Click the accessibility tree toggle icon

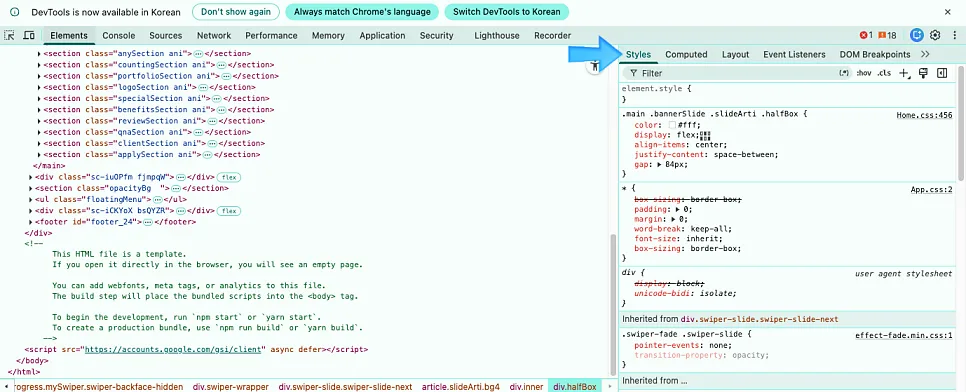point(594,67)
